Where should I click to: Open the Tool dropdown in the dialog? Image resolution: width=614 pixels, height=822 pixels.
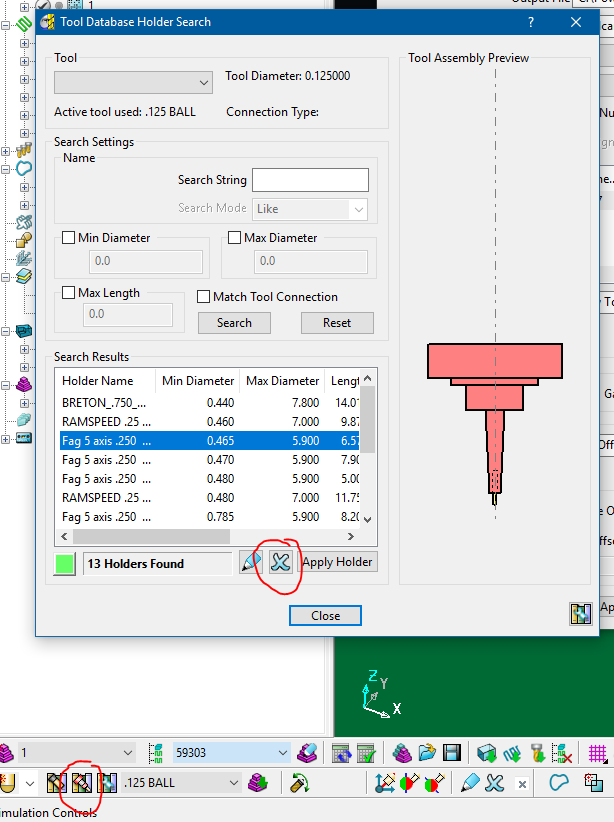(133, 83)
